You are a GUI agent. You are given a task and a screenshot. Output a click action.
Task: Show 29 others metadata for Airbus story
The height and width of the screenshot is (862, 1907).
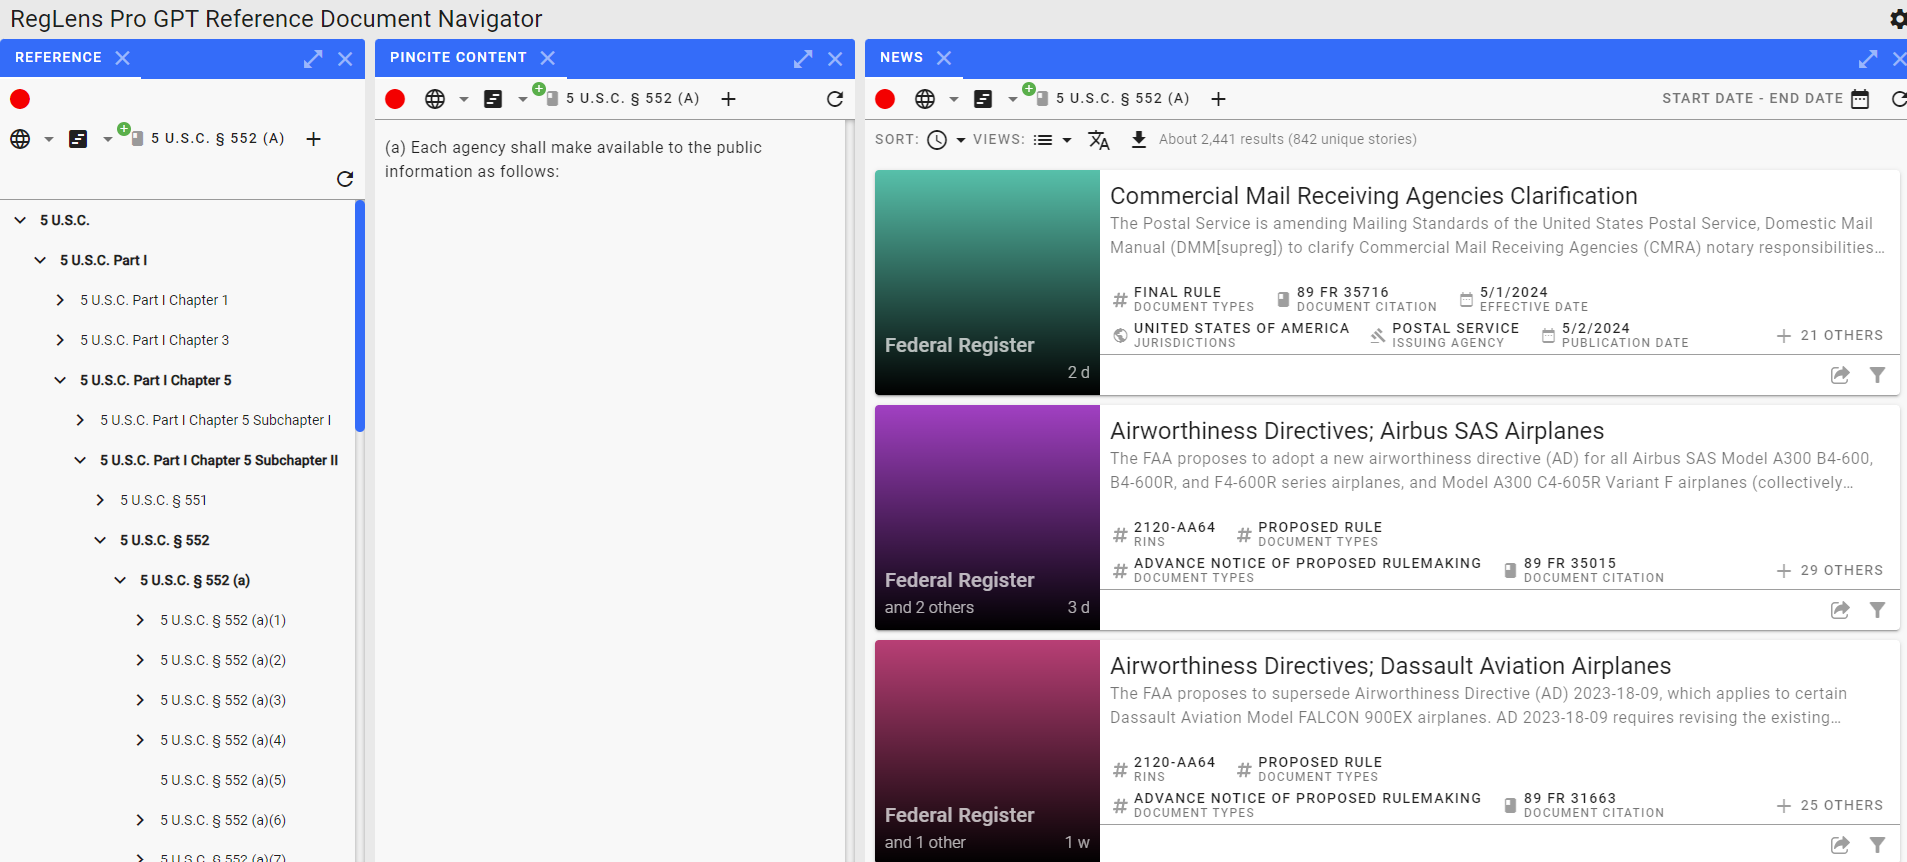(x=1830, y=571)
